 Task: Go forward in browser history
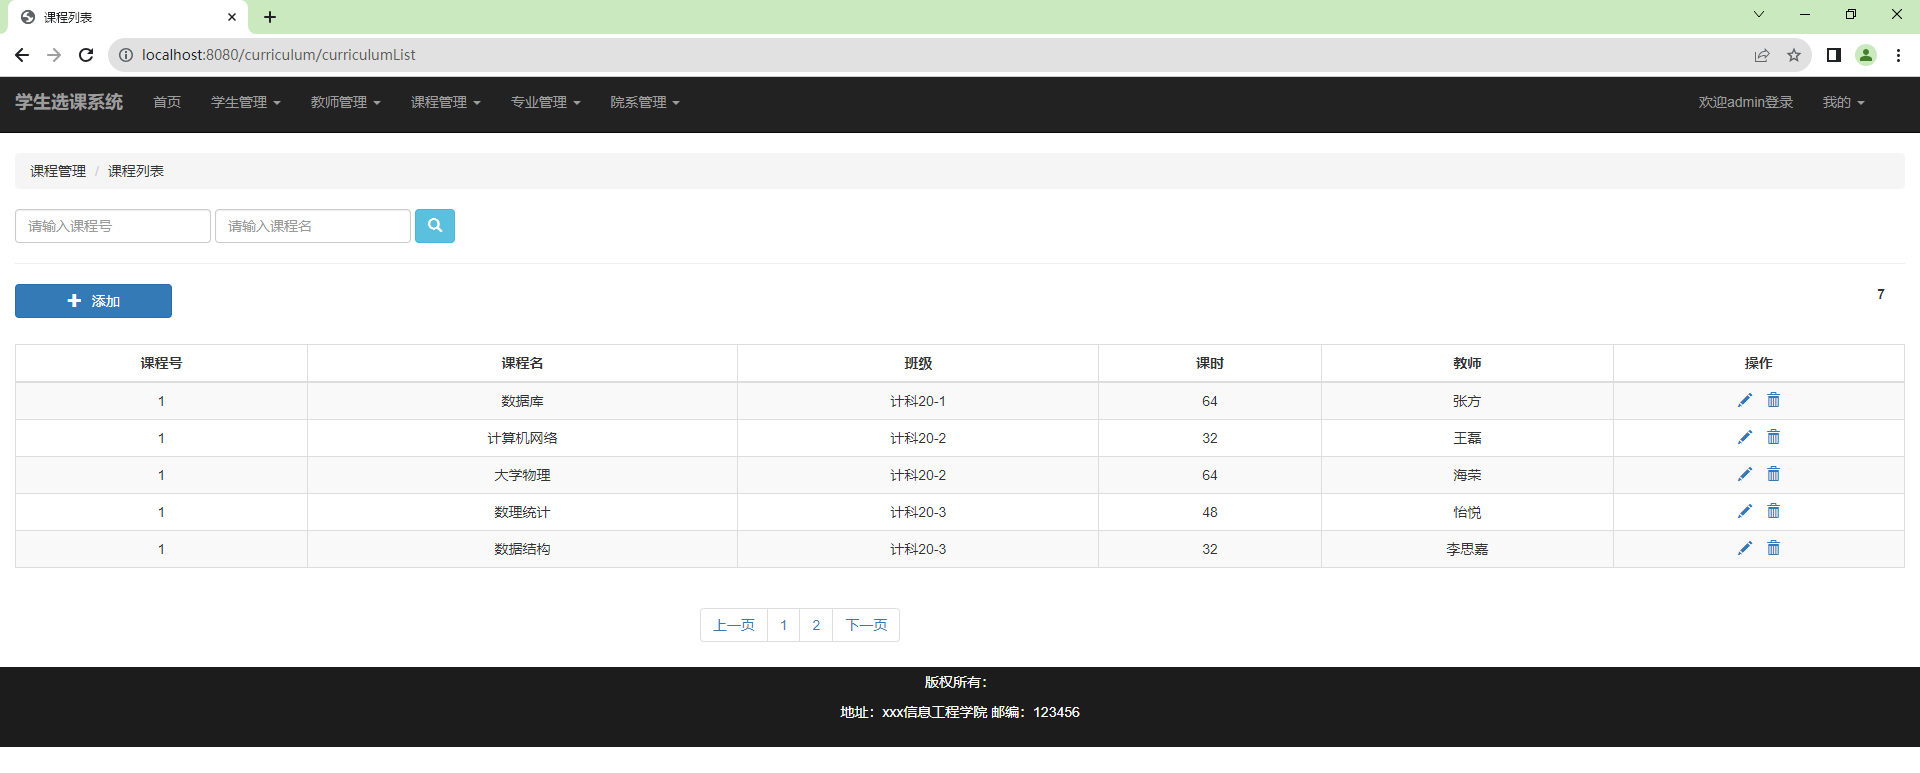(54, 55)
